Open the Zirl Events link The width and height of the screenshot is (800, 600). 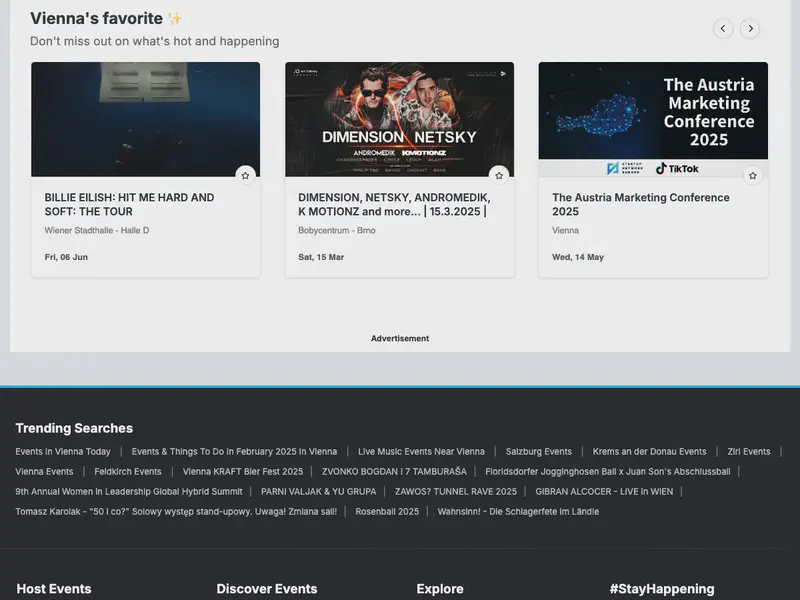pyautogui.click(x=749, y=452)
